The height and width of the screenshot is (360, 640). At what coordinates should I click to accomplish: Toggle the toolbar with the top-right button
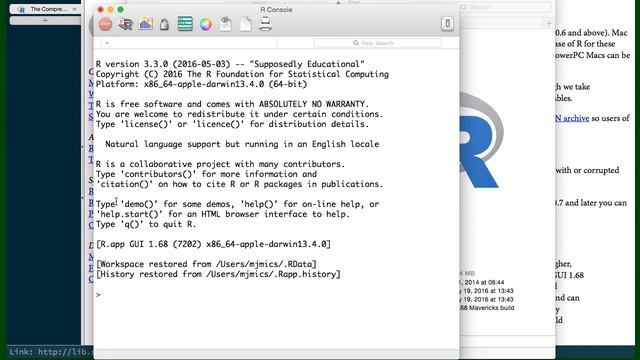pos(447,24)
